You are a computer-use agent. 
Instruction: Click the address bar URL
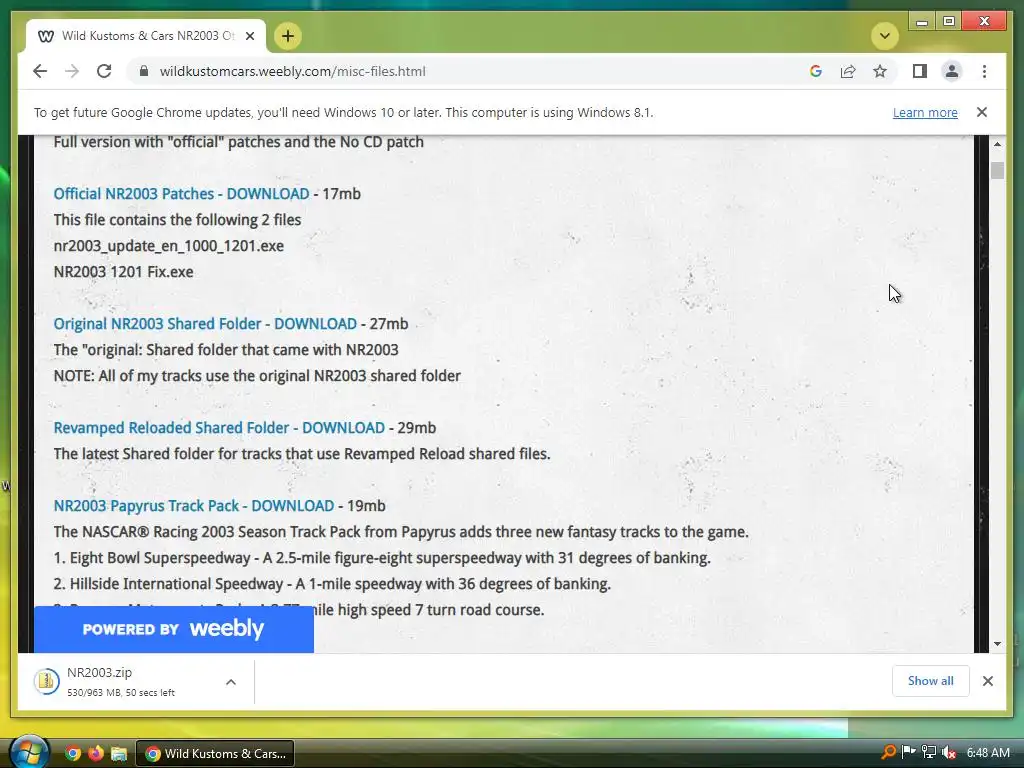pyautogui.click(x=293, y=71)
